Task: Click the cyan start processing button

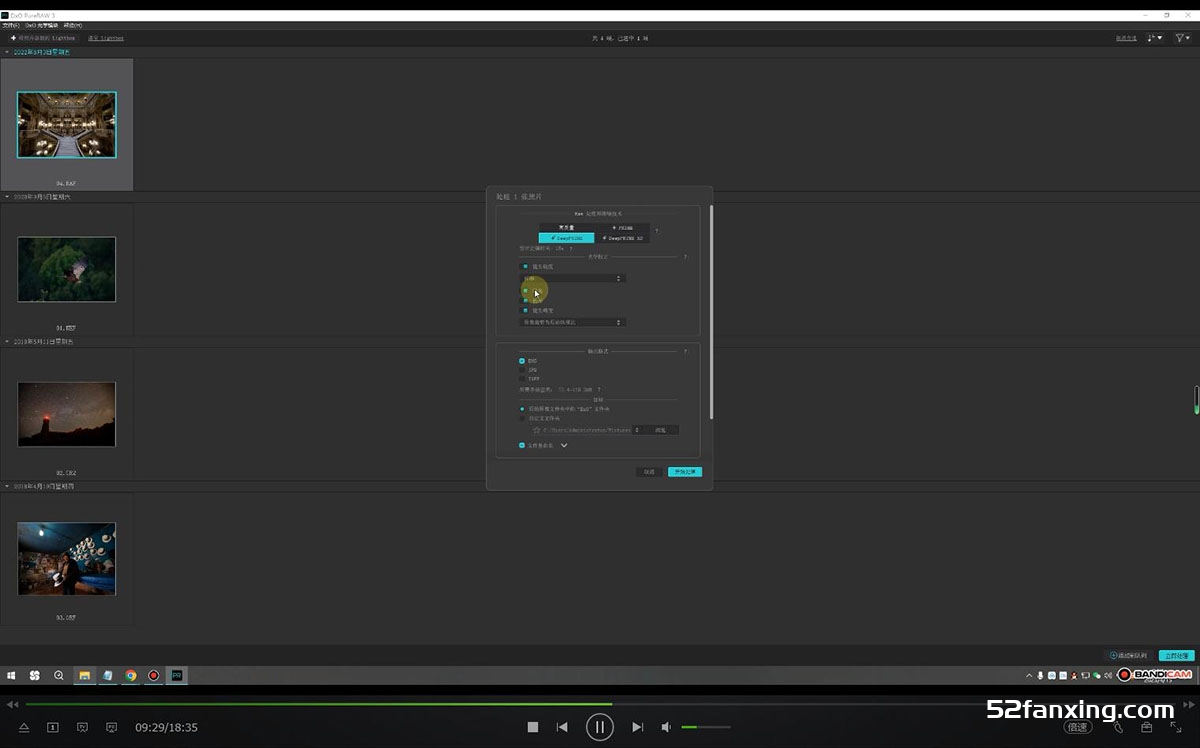Action: [x=685, y=472]
